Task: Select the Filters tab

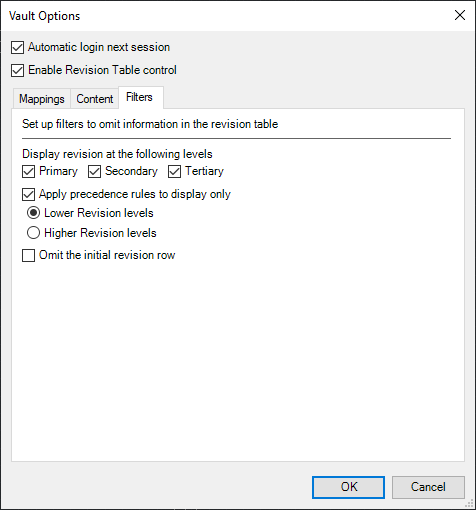Action: [139, 97]
